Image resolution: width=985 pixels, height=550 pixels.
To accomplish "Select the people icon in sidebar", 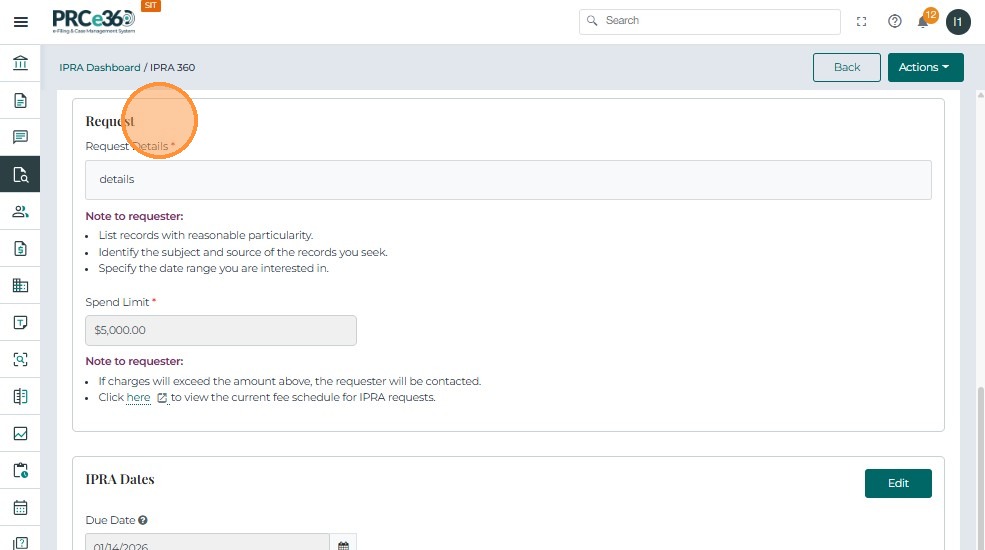I will coord(20,211).
